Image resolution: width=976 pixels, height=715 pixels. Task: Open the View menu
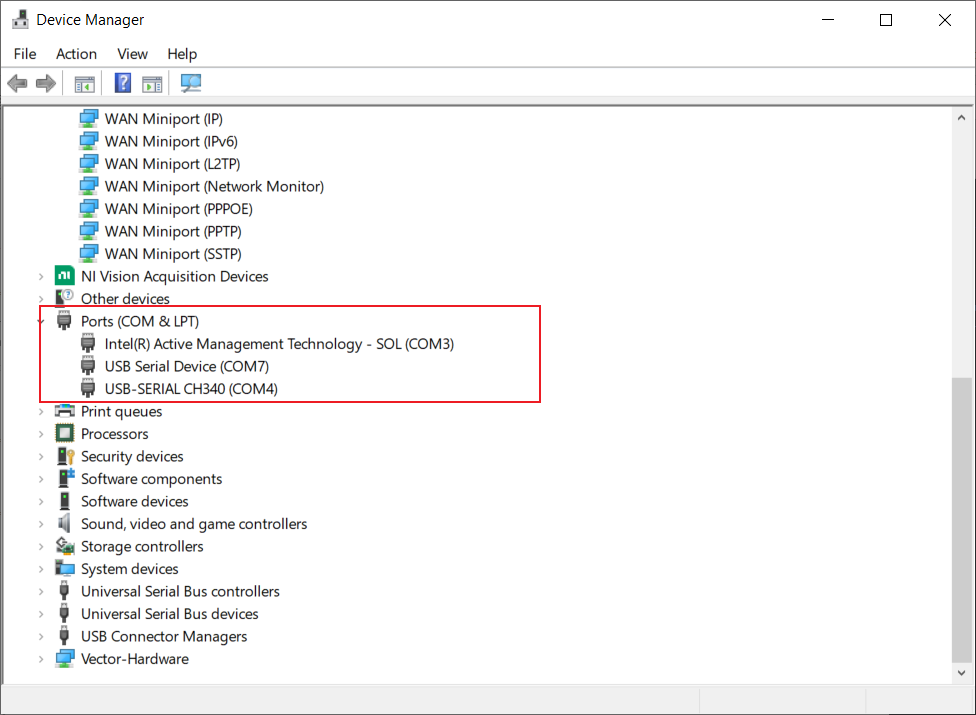tap(133, 54)
